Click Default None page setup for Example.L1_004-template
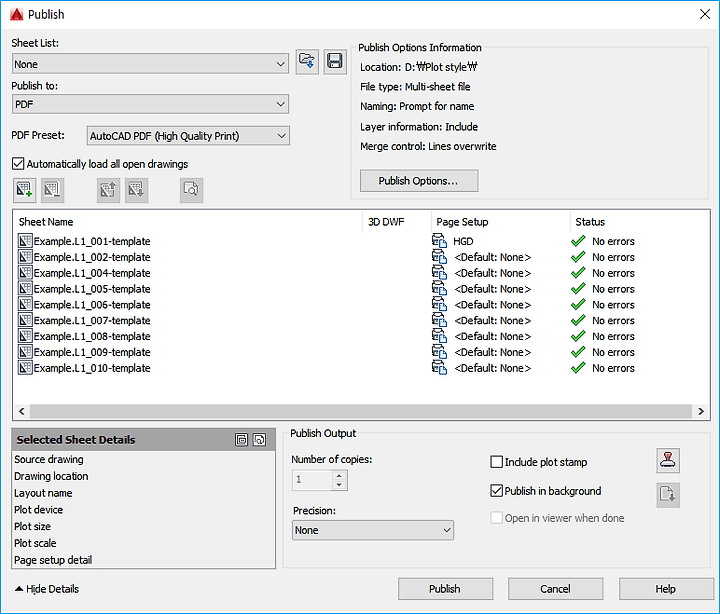Screen dimensions: 720x614 click(x=493, y=273)
